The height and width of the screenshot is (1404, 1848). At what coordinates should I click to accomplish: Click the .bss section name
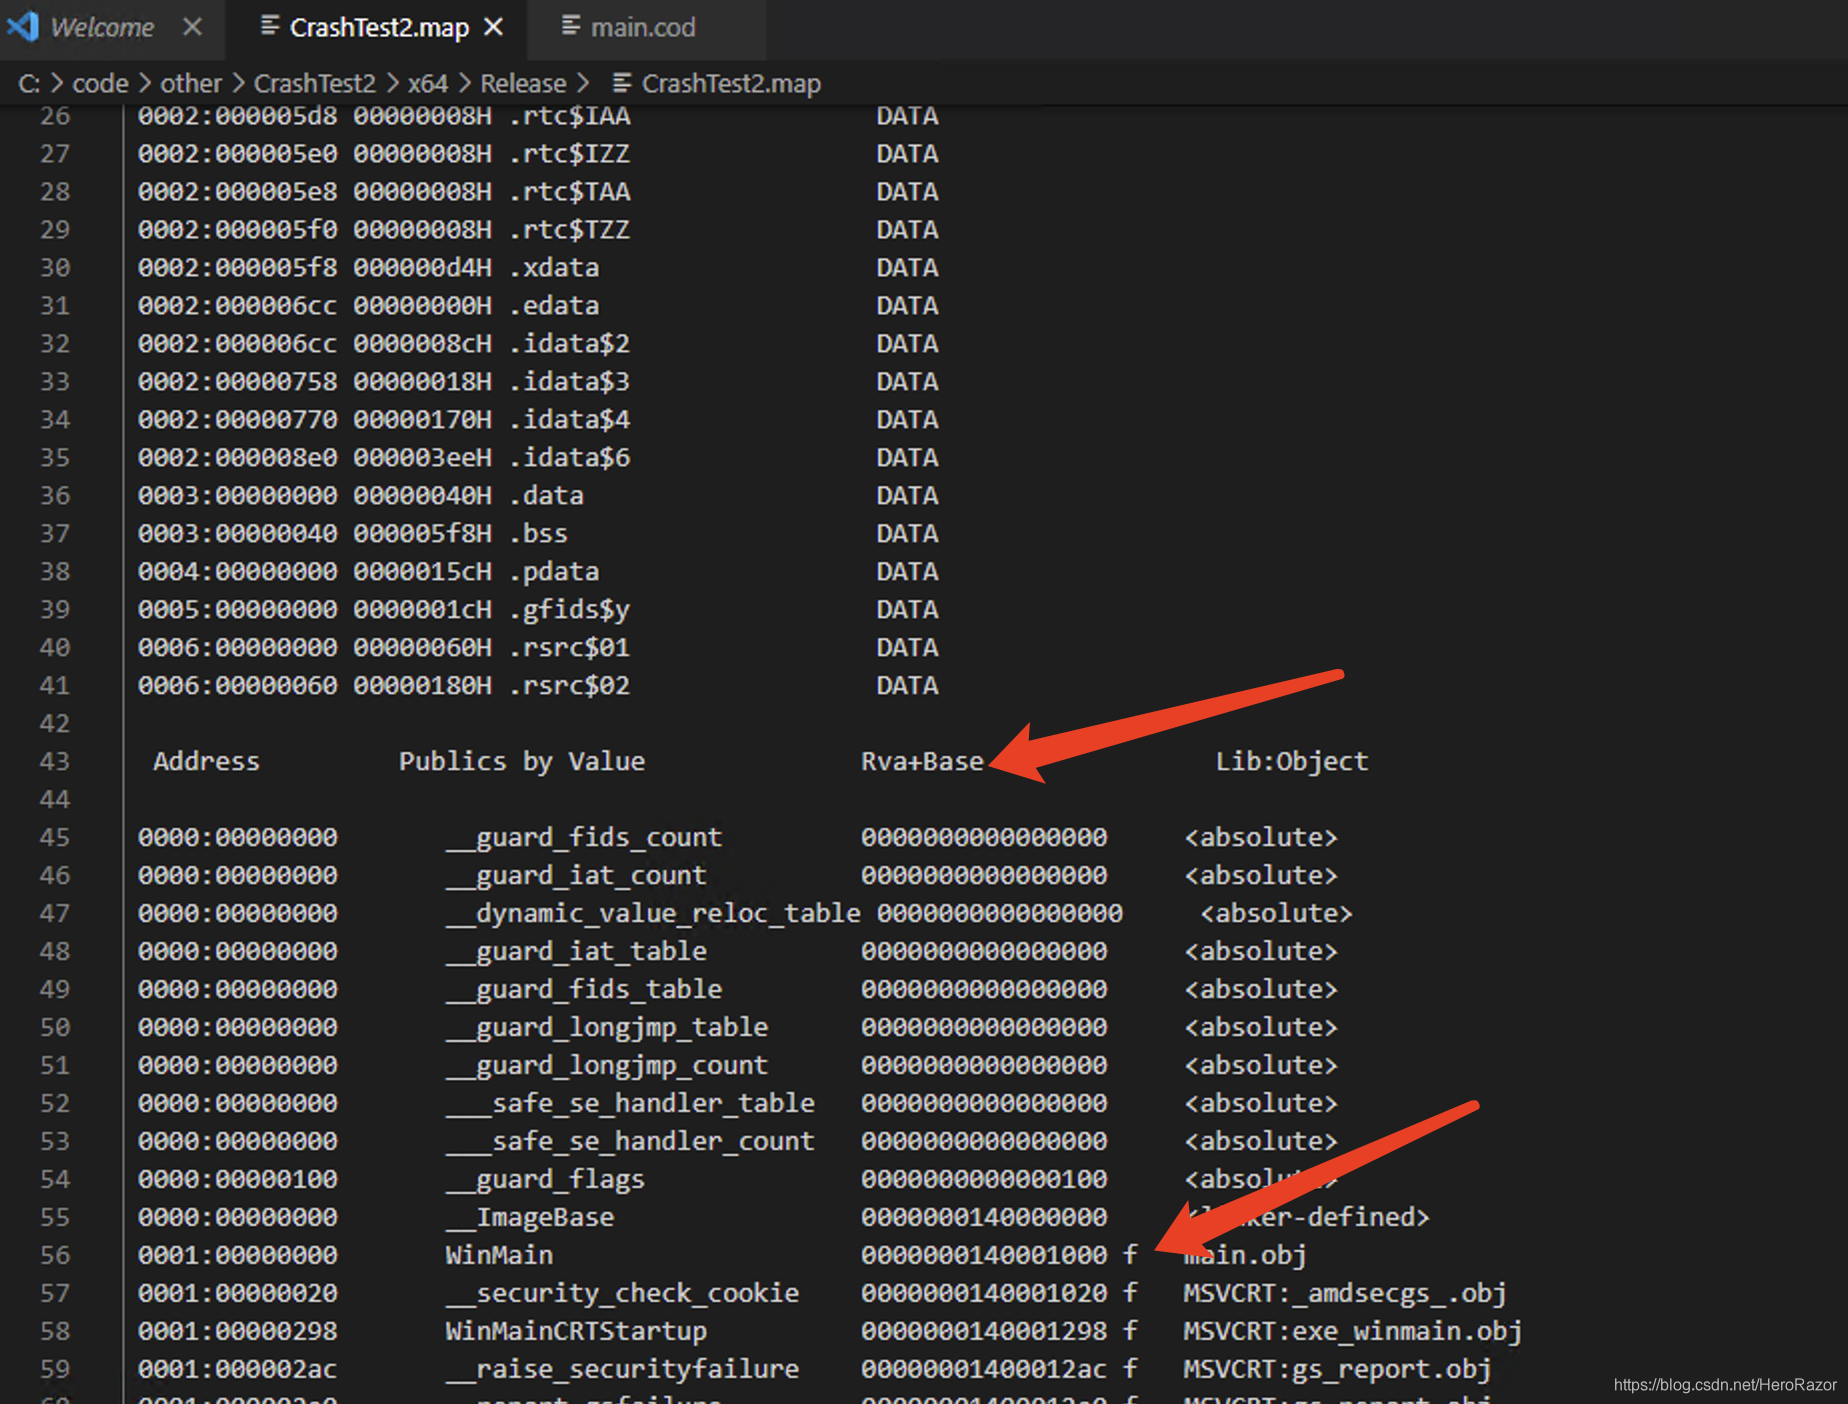tap(538, 533)
